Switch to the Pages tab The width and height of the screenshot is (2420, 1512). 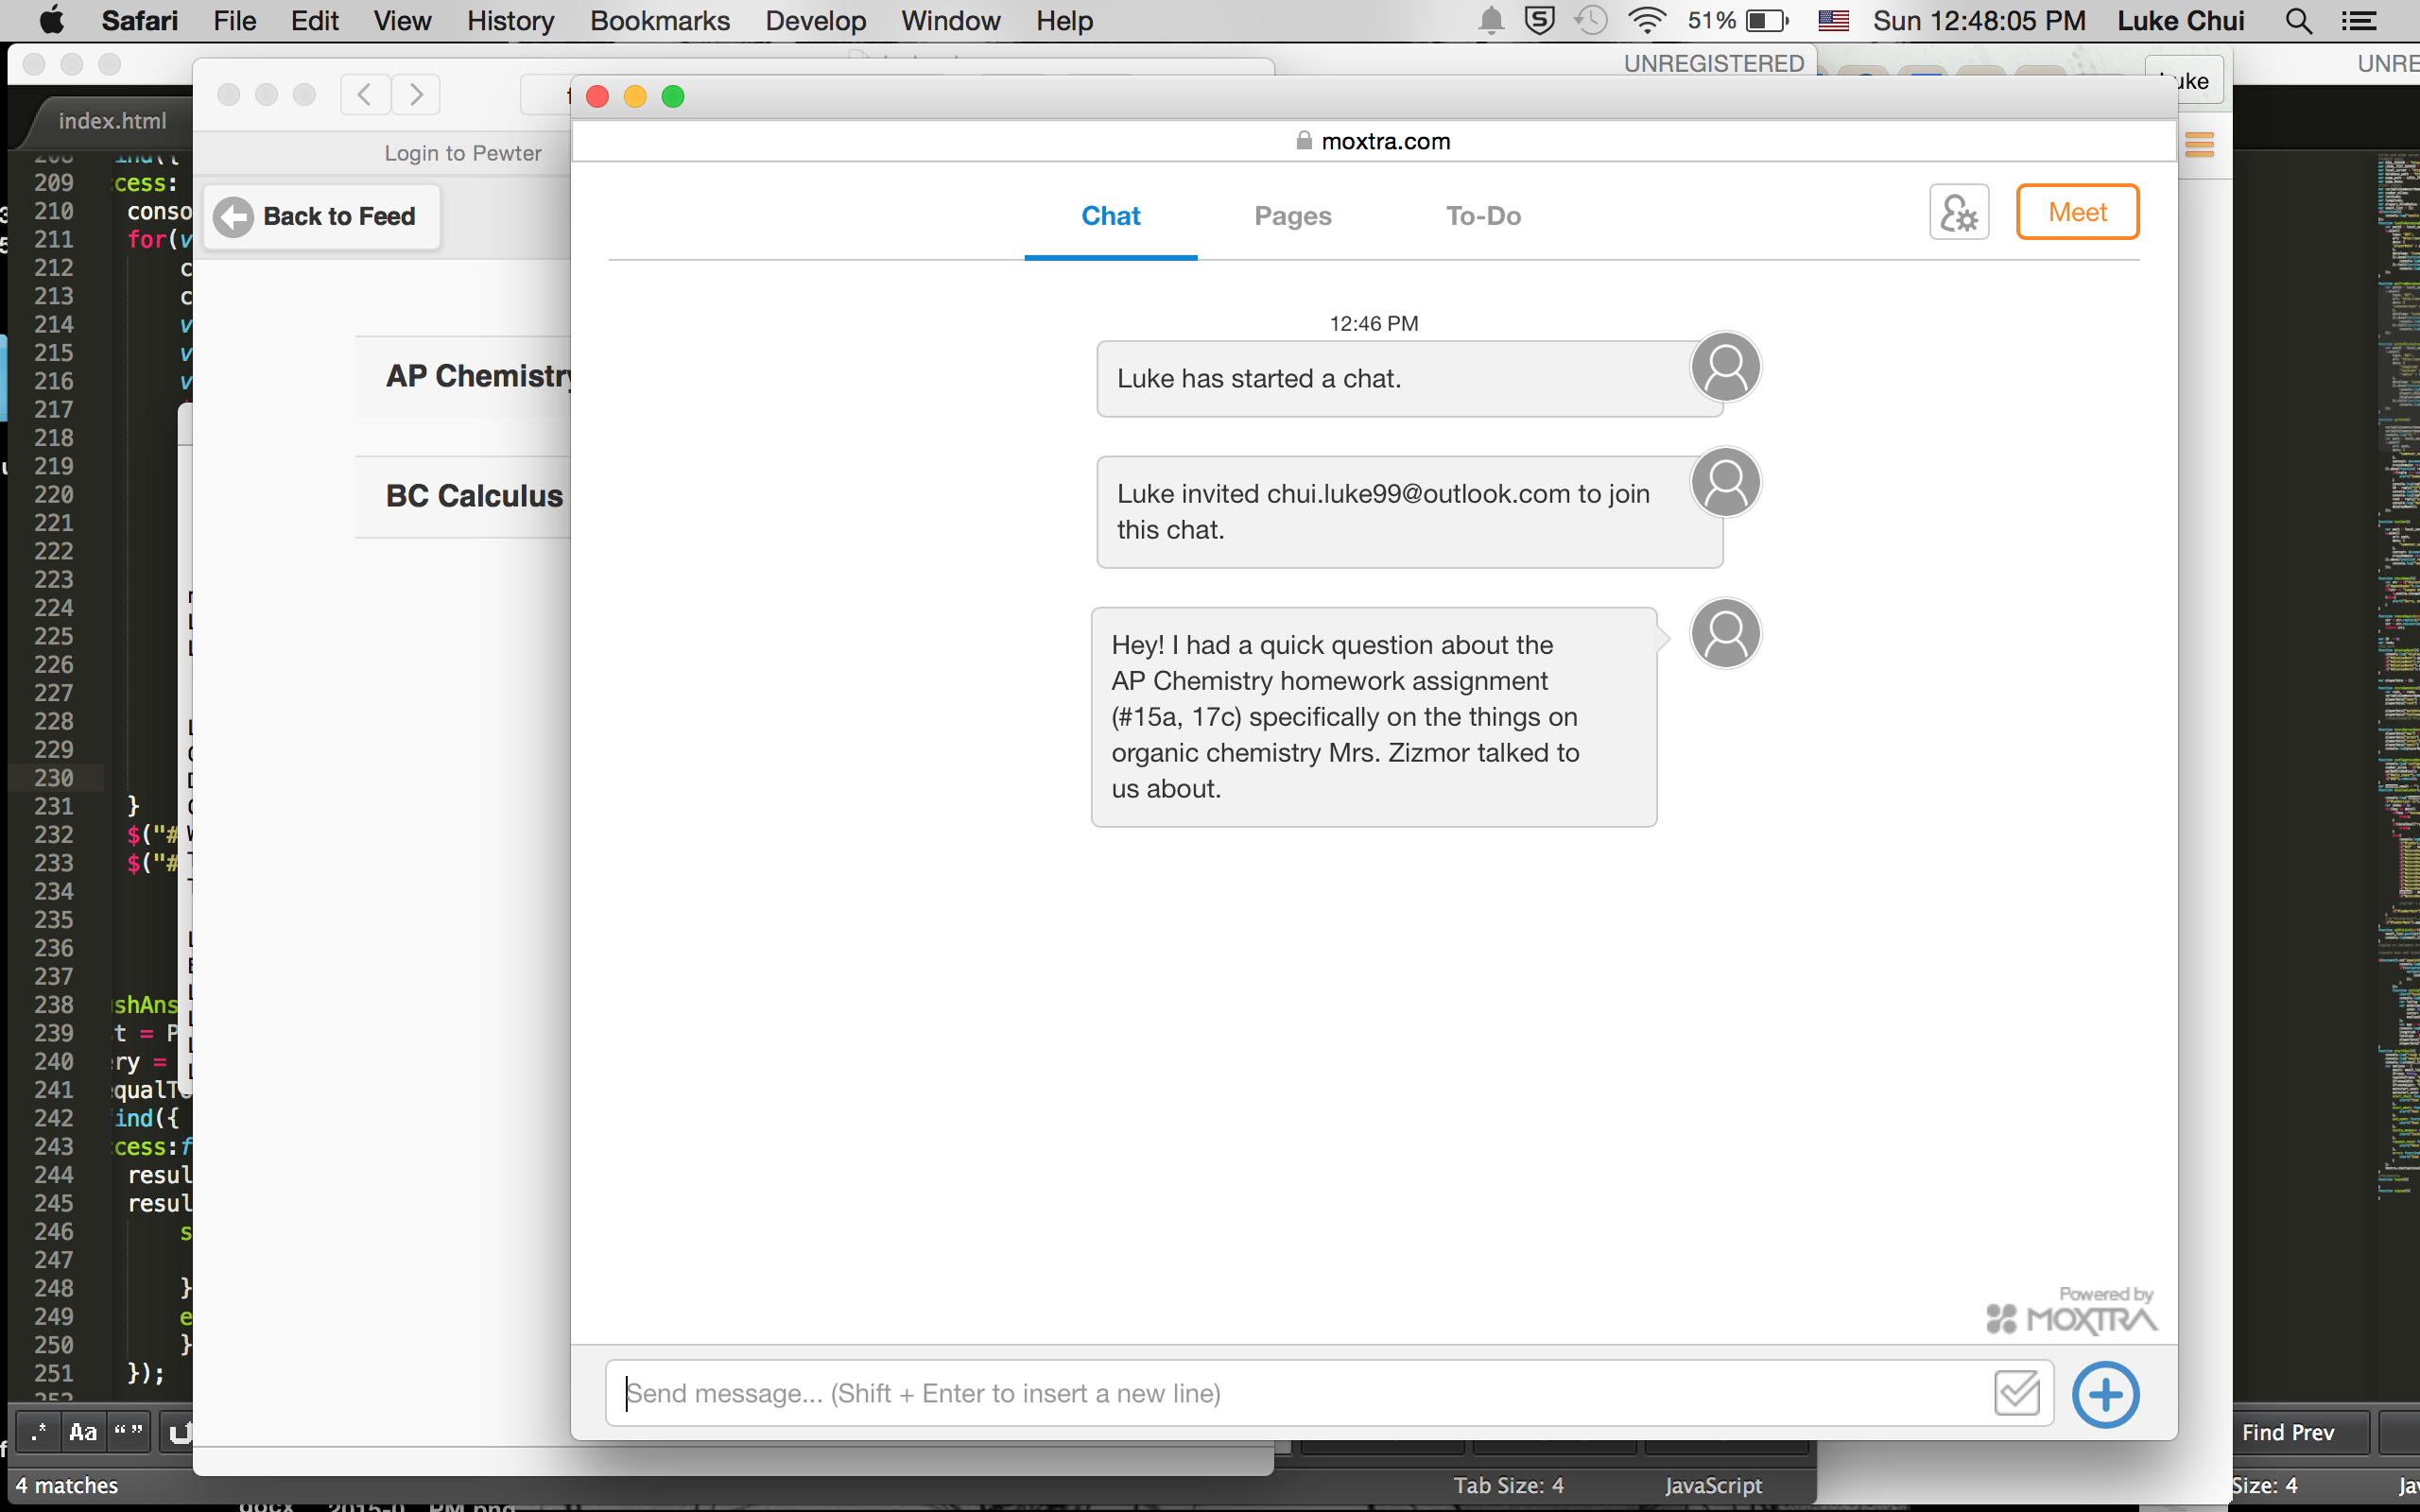coord(1292,216)
